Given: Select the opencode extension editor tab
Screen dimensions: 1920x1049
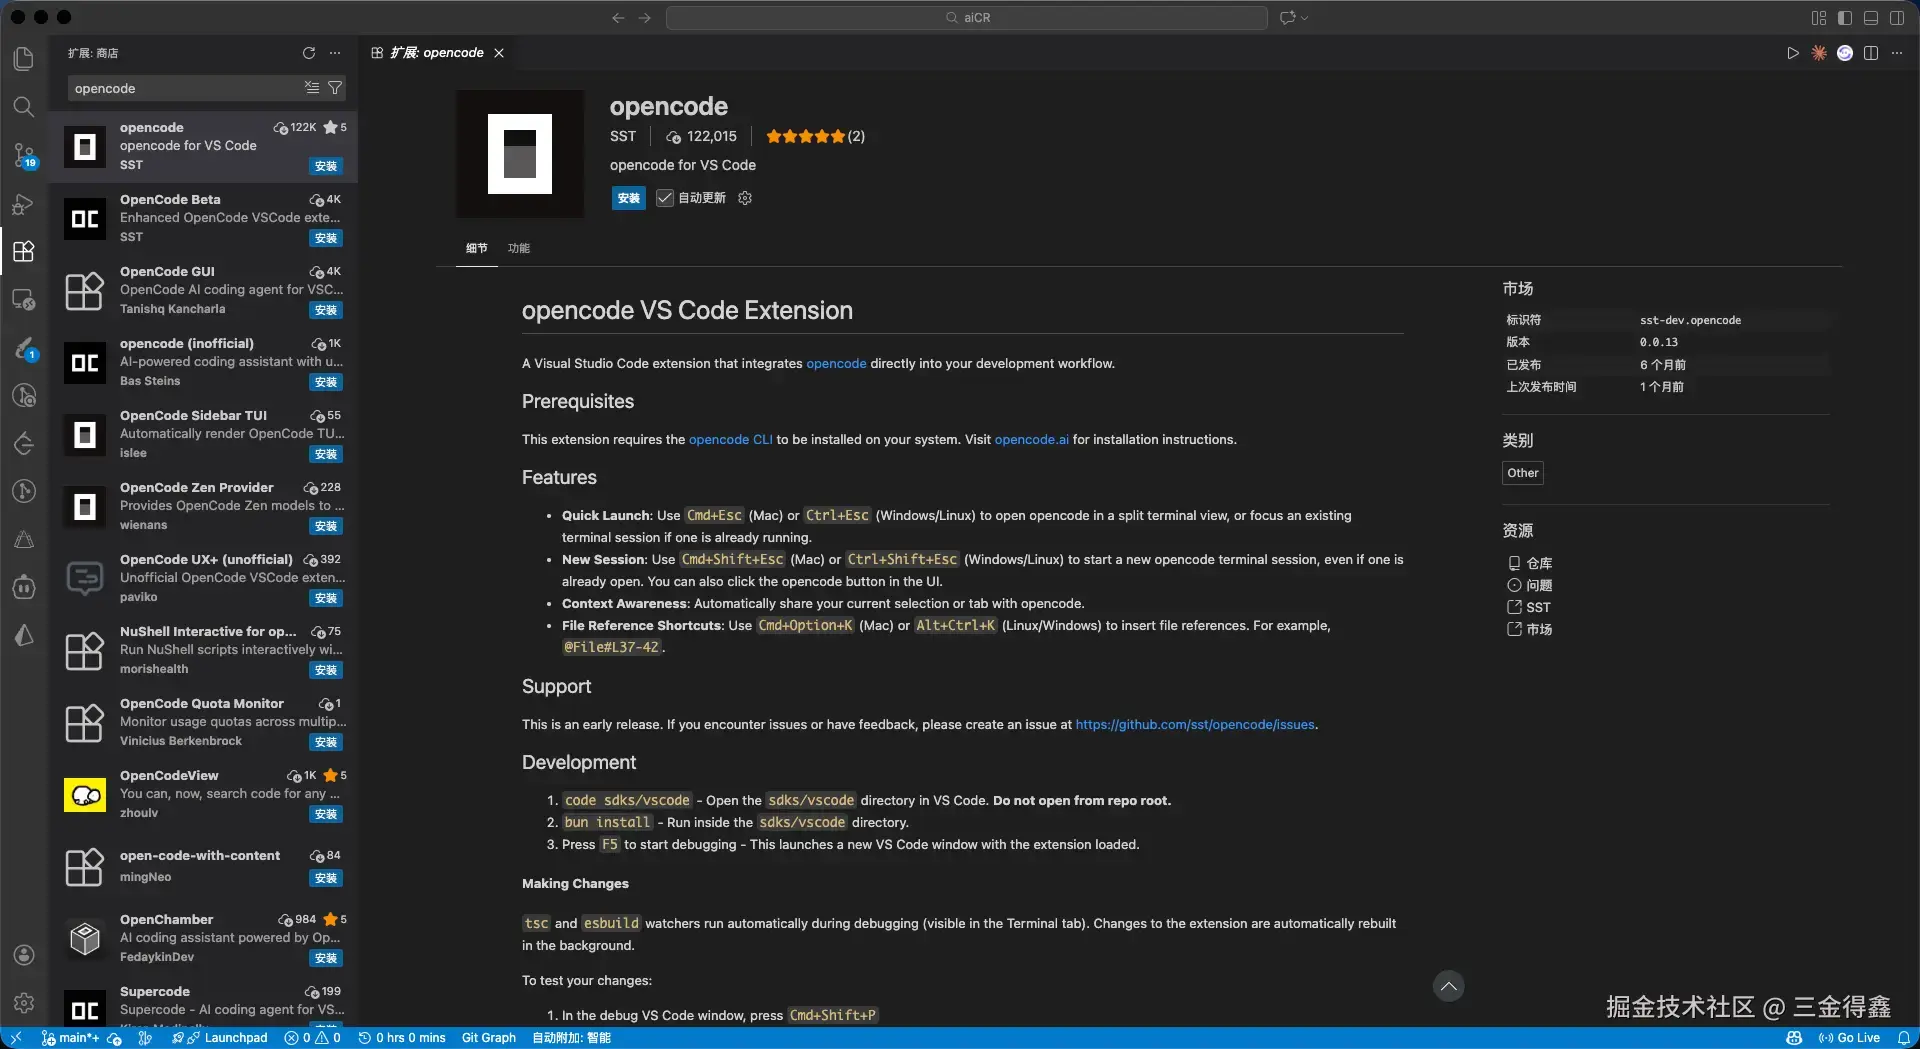Looking at the screenshot, I should (437, 53).
